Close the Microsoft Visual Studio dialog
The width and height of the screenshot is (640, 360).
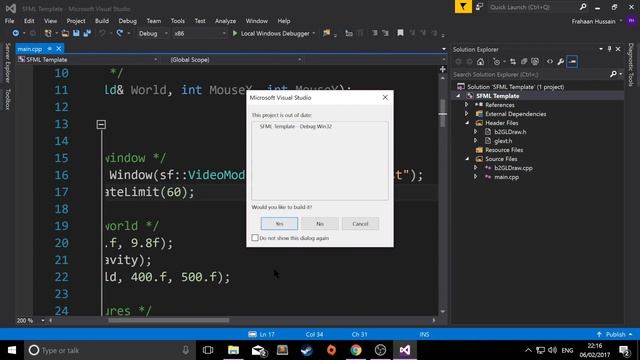[385, 97]
